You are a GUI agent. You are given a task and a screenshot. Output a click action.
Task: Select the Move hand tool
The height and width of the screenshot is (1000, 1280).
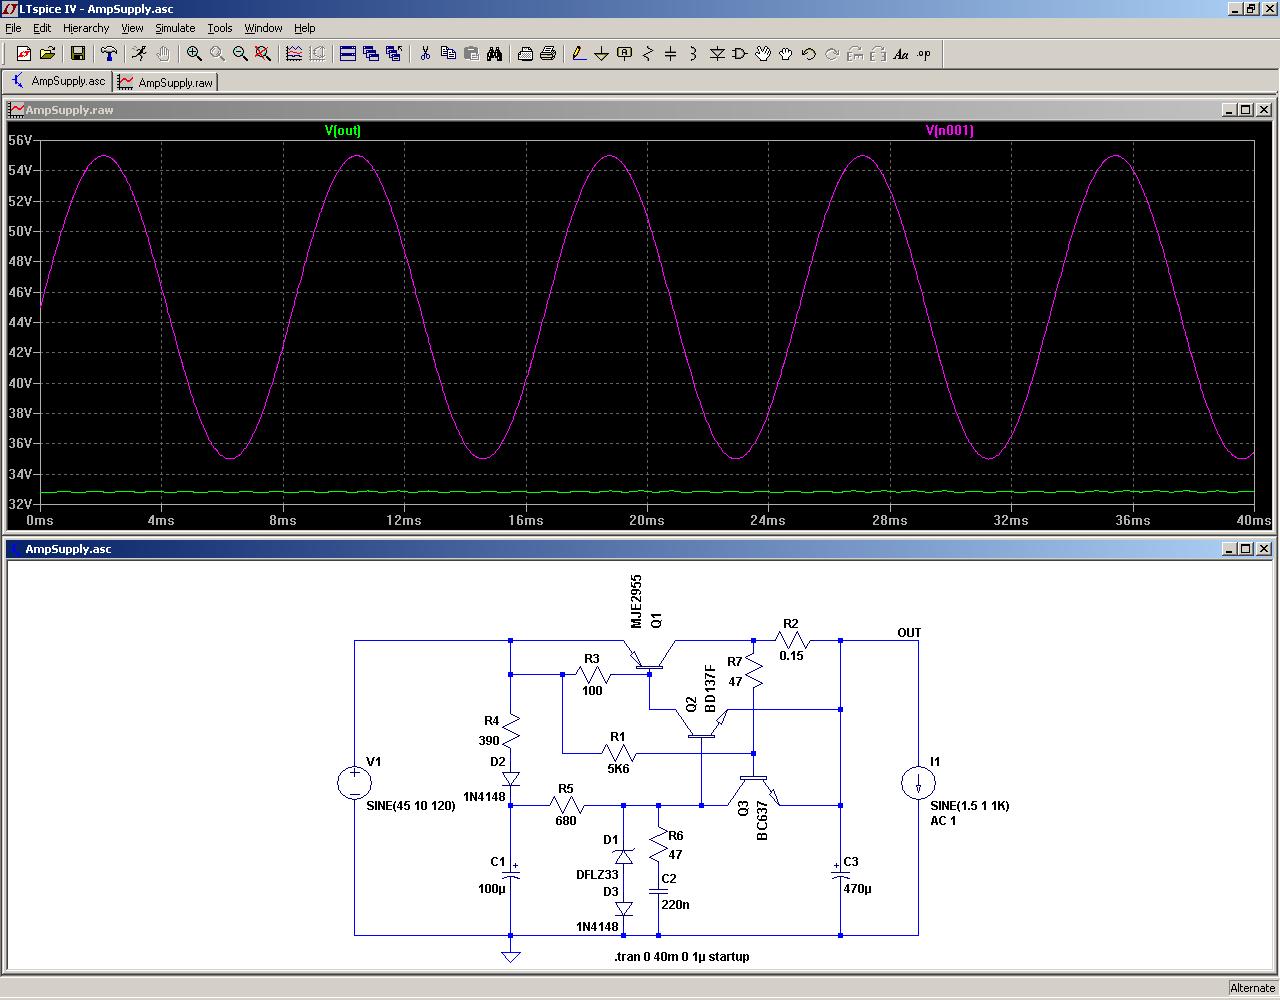(763, 54)
